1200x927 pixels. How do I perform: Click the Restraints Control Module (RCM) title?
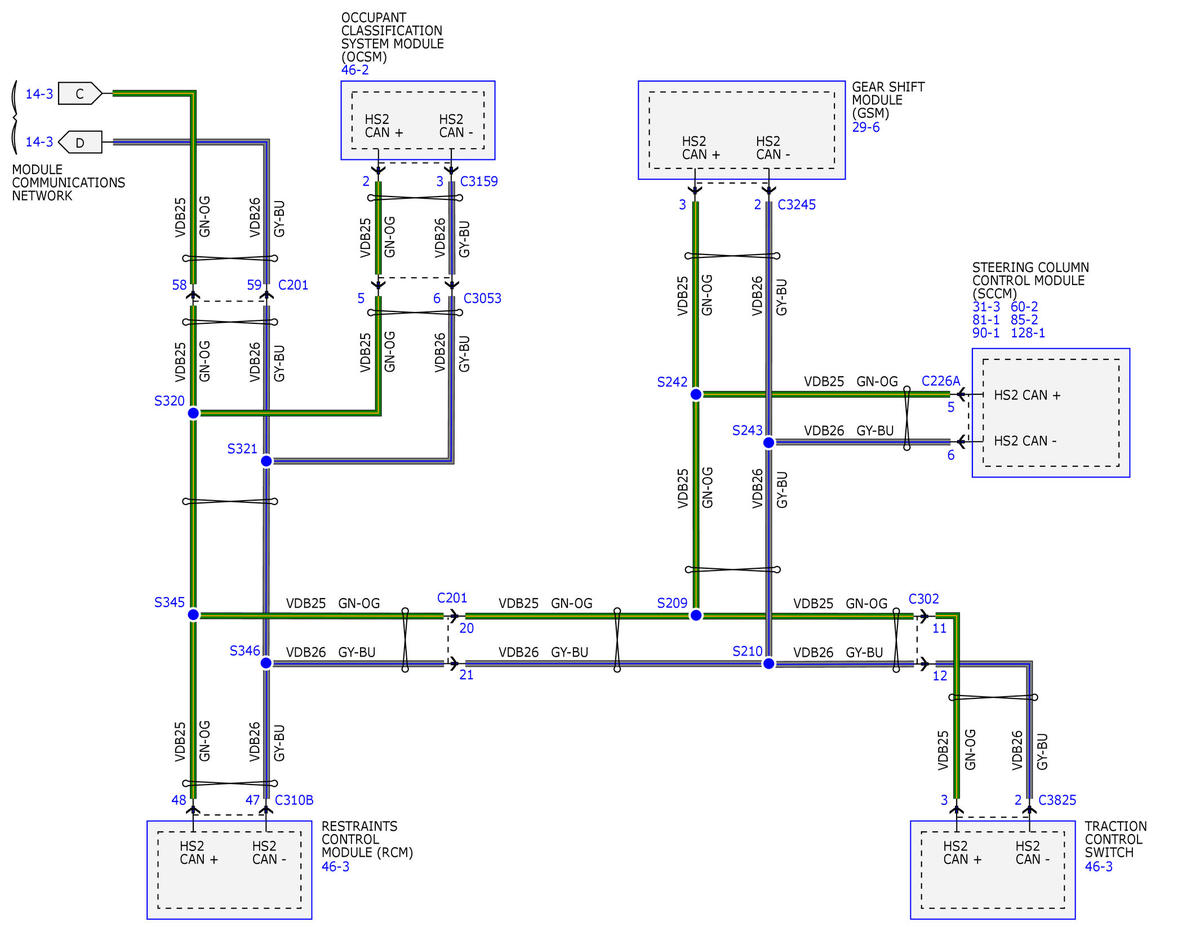367,839
